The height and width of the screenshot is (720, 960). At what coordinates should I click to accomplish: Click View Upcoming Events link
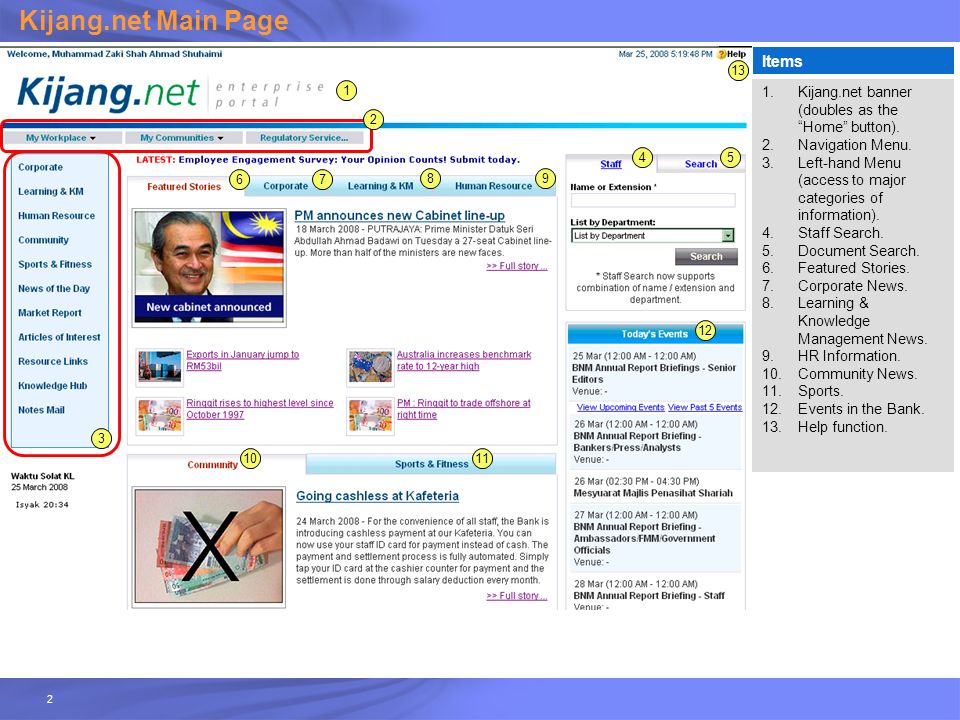pyautogui.click(x=620, y=407)
